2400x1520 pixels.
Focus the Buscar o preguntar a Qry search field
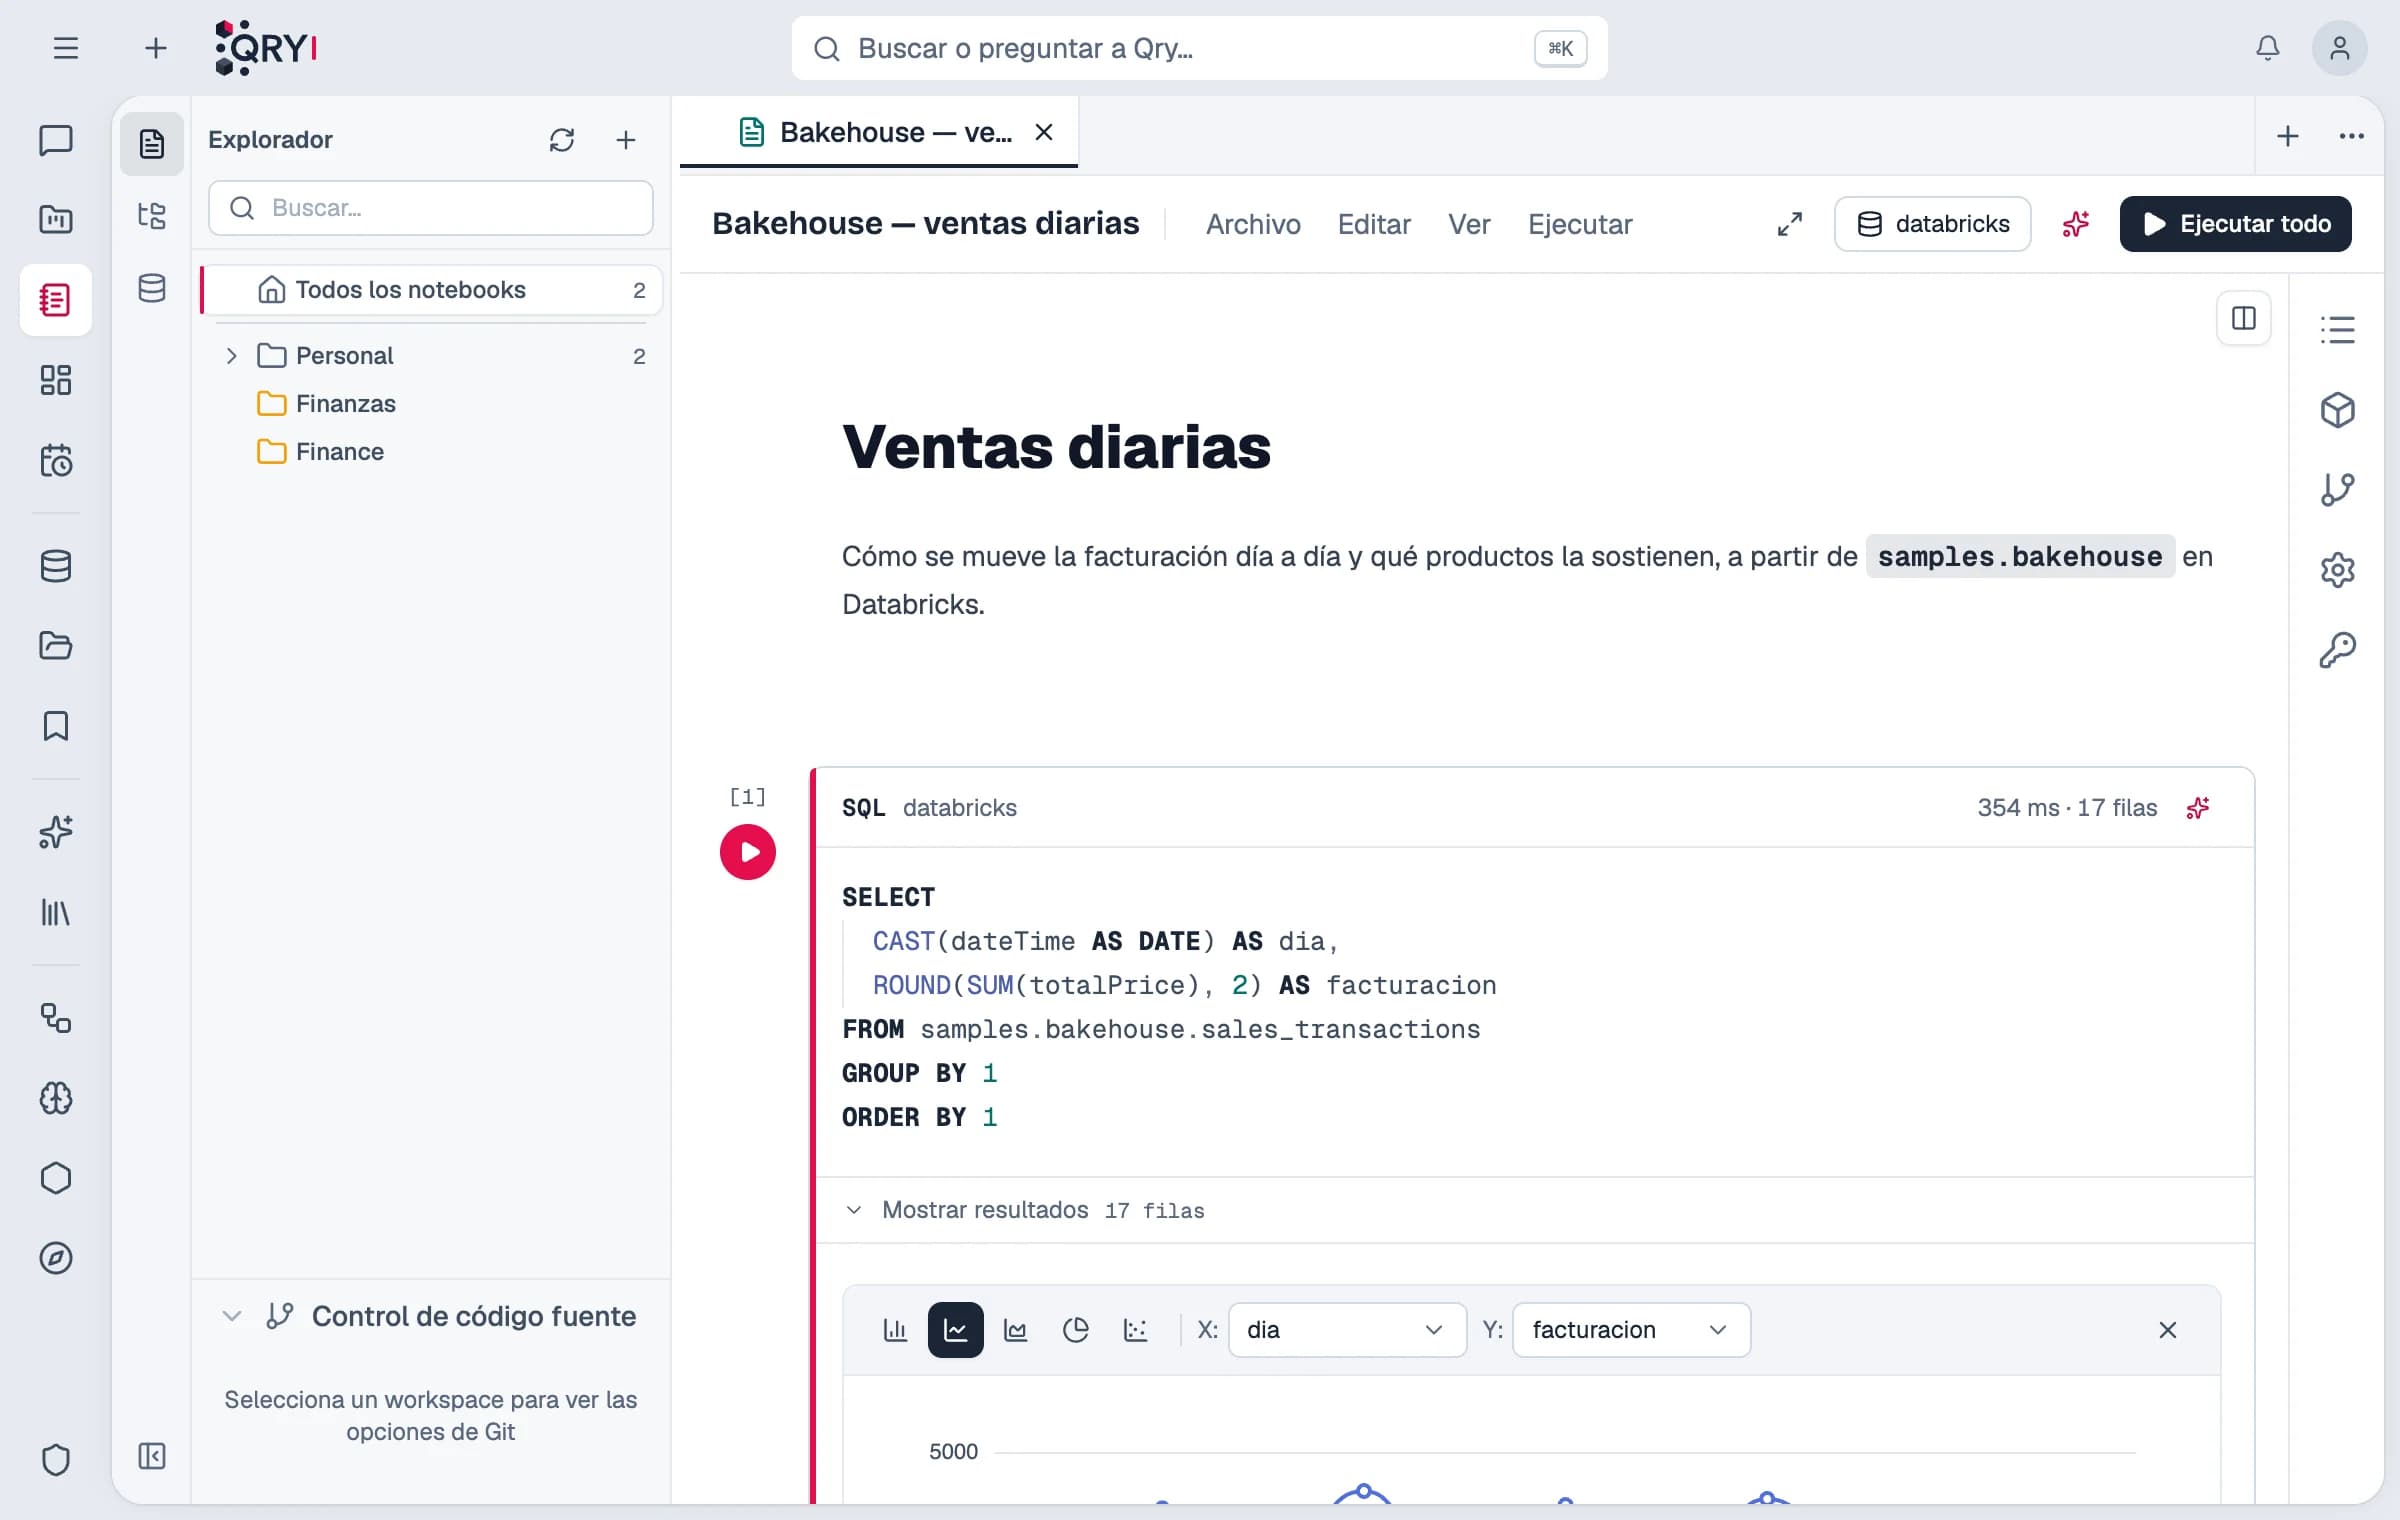click(1199, 48)
